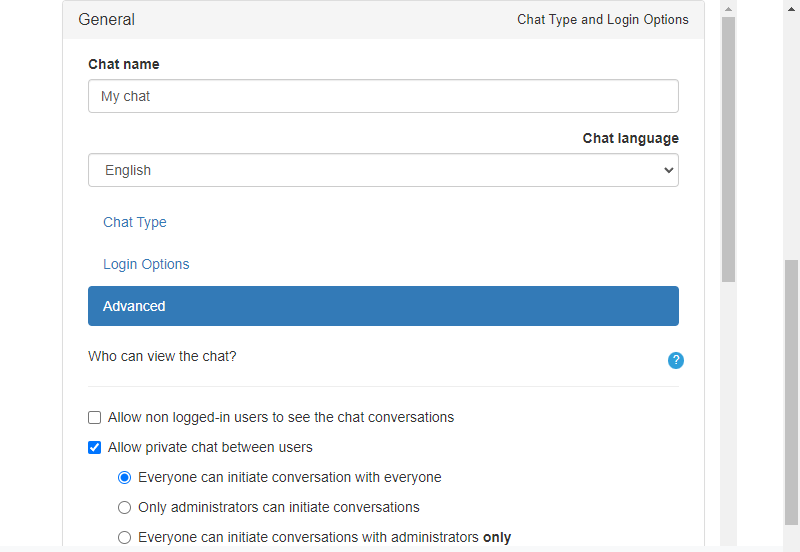Switch to the Chat Type tab
Viewport: 800px width, 552px height.
(x=135, y=222)
